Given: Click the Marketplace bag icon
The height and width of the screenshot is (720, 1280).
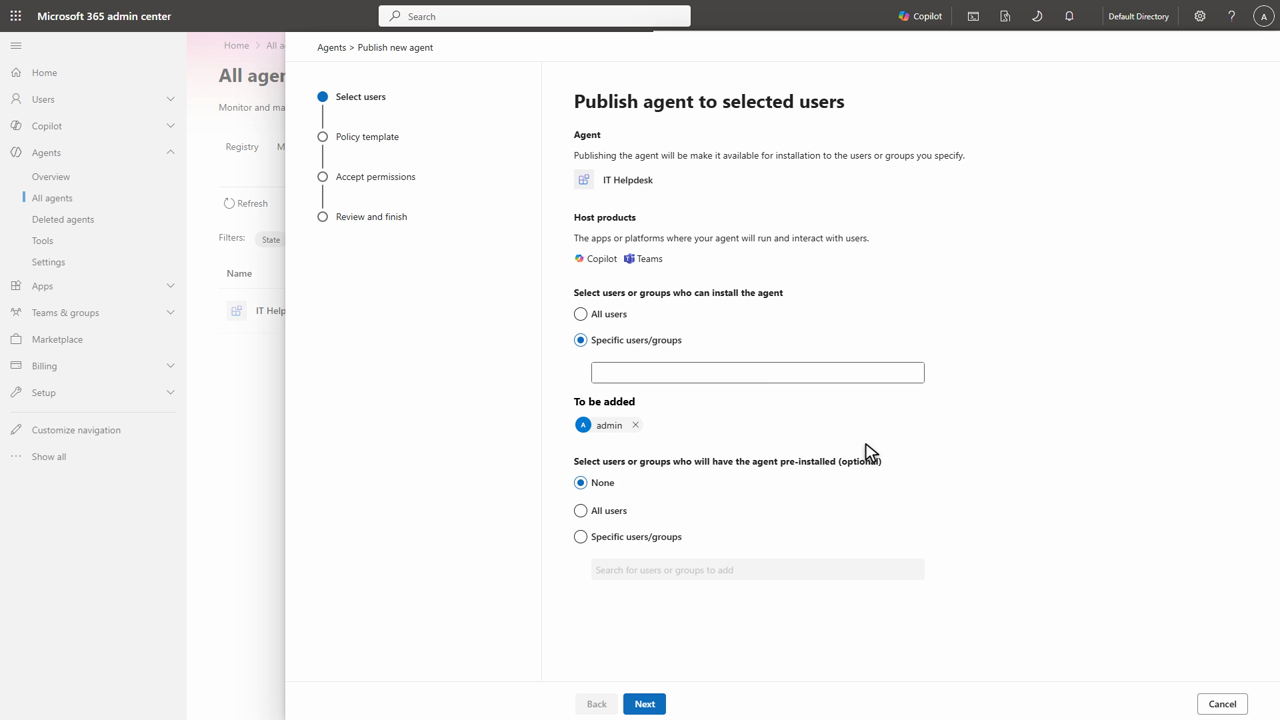Looking at the screenshot, I should tap(16, 339).
